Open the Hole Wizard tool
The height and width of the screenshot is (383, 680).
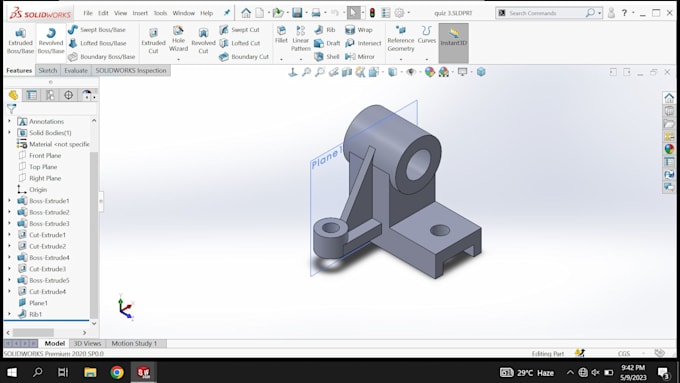point(178,39)
